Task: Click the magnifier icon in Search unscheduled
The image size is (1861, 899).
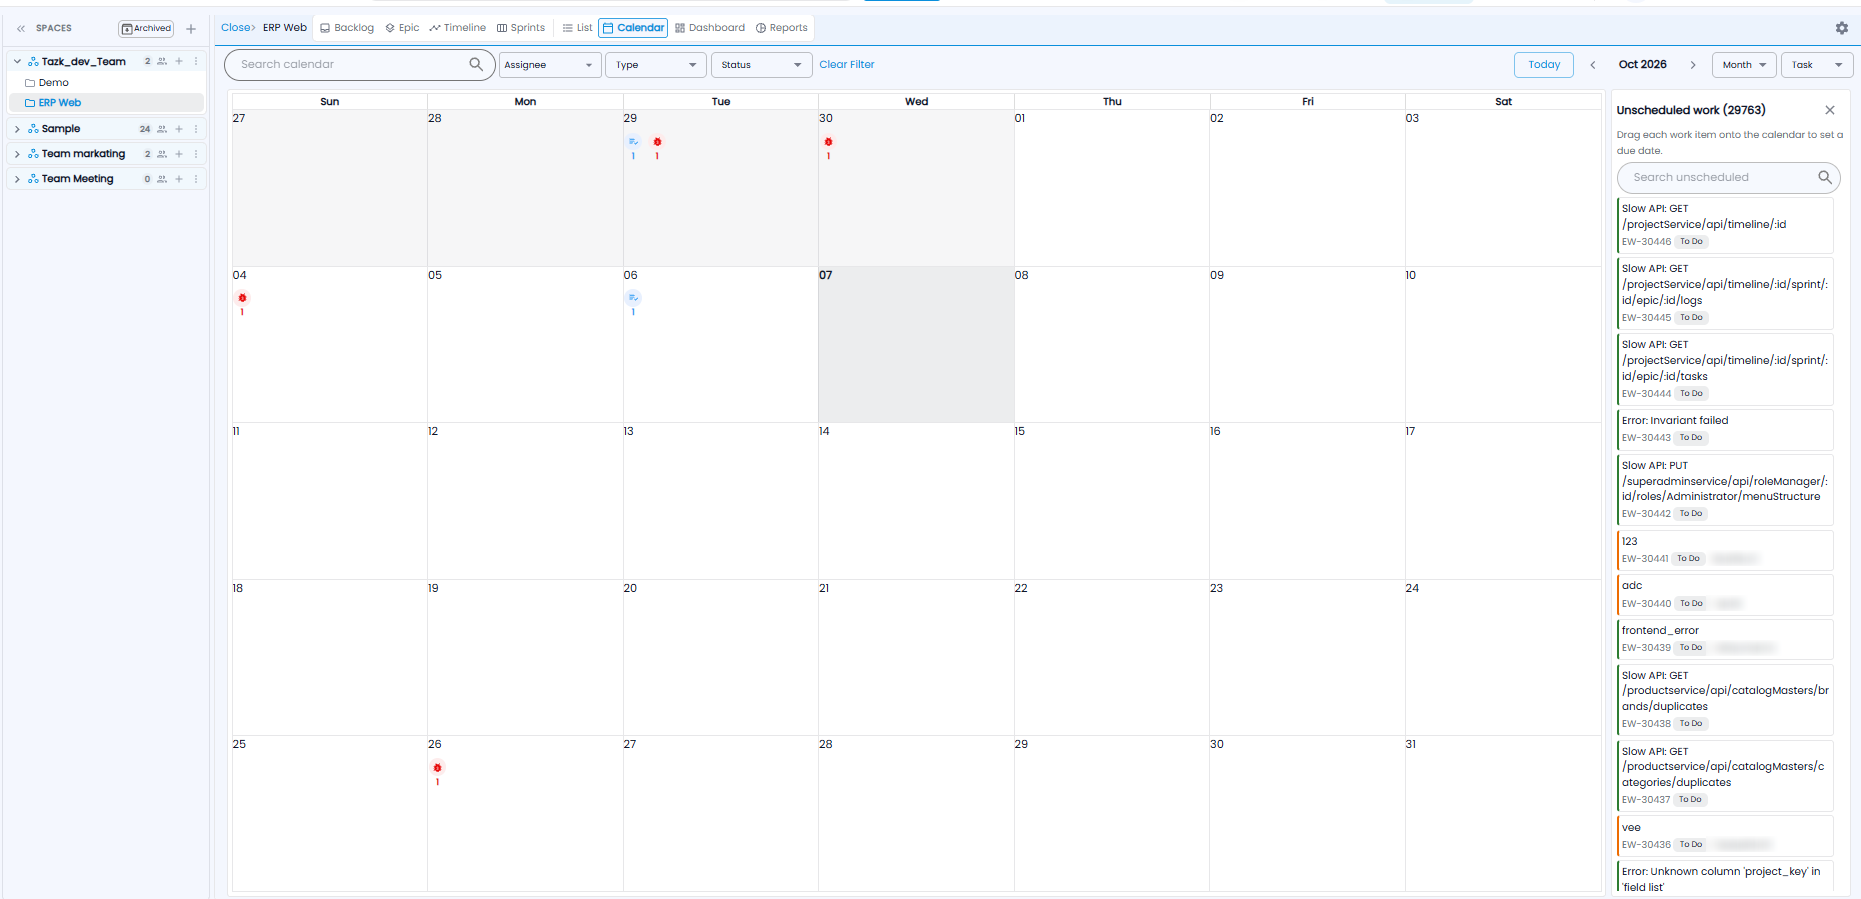Action: coord(1825,177)
